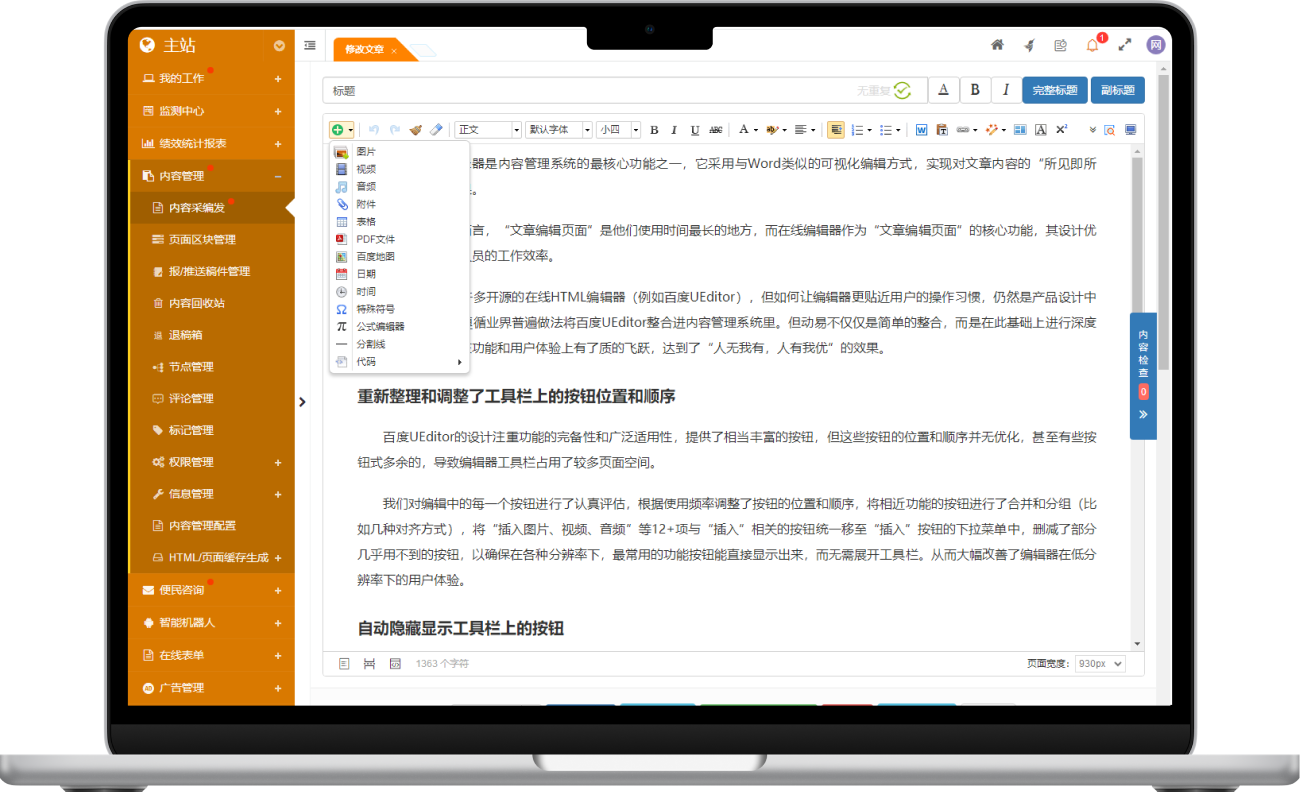Click the underline U toolbar icon
Screen dimensions: 1300x792
click(694, 130)
